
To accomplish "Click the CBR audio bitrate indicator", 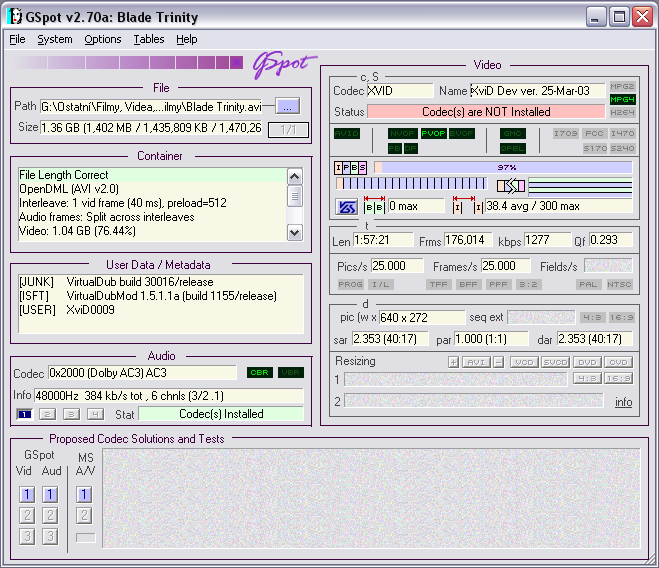I will (260, 373).
